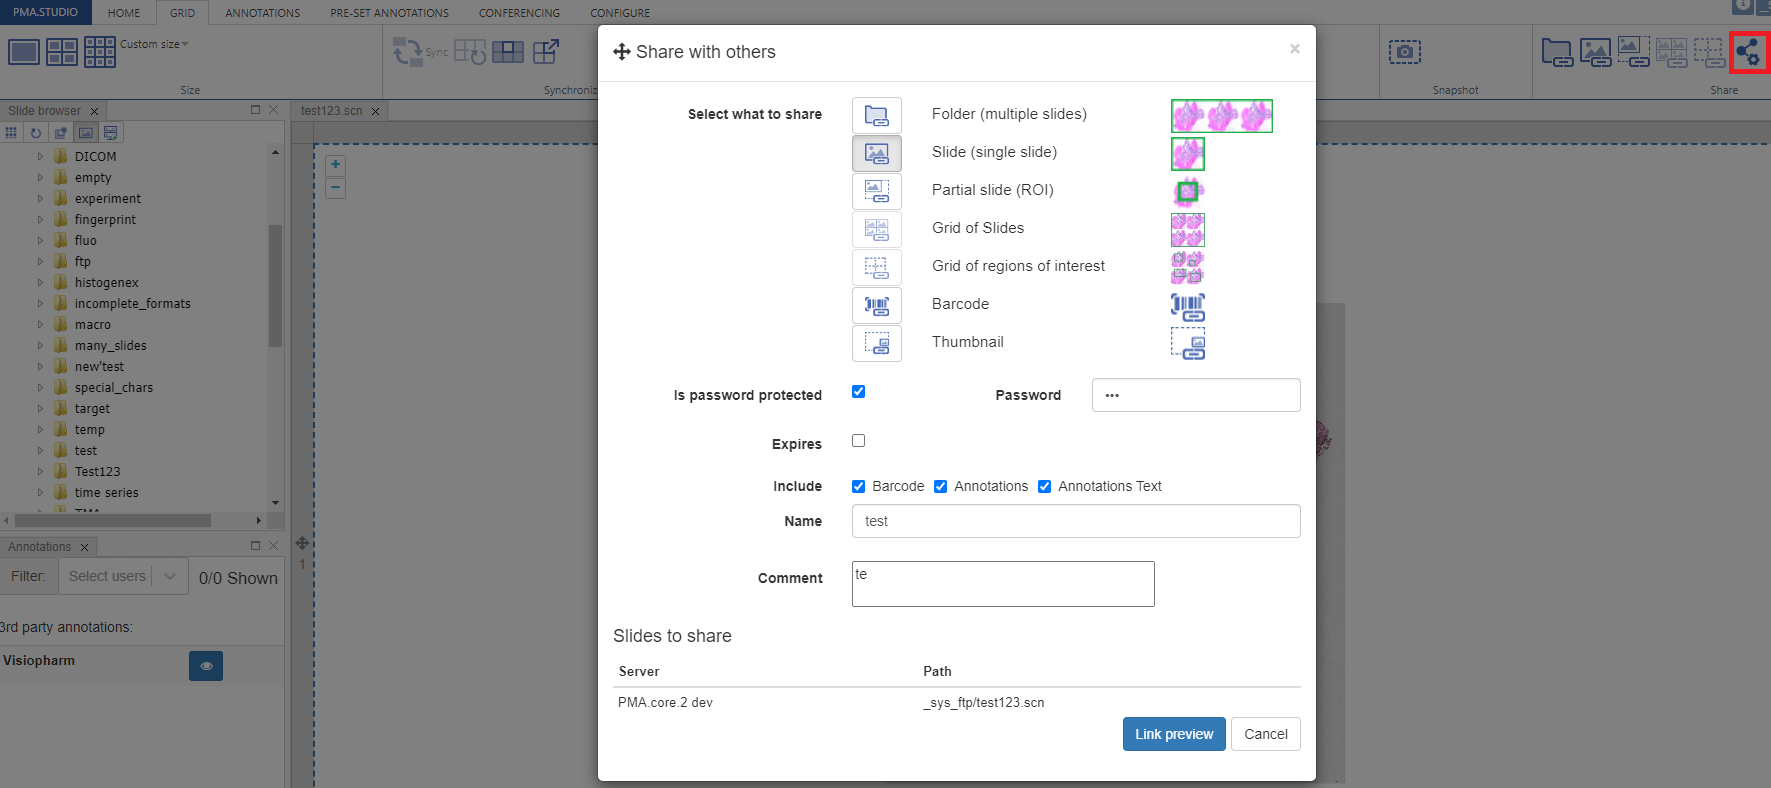Click the Name input field
1771x788 pixels.
click(x=1075, y=521)
